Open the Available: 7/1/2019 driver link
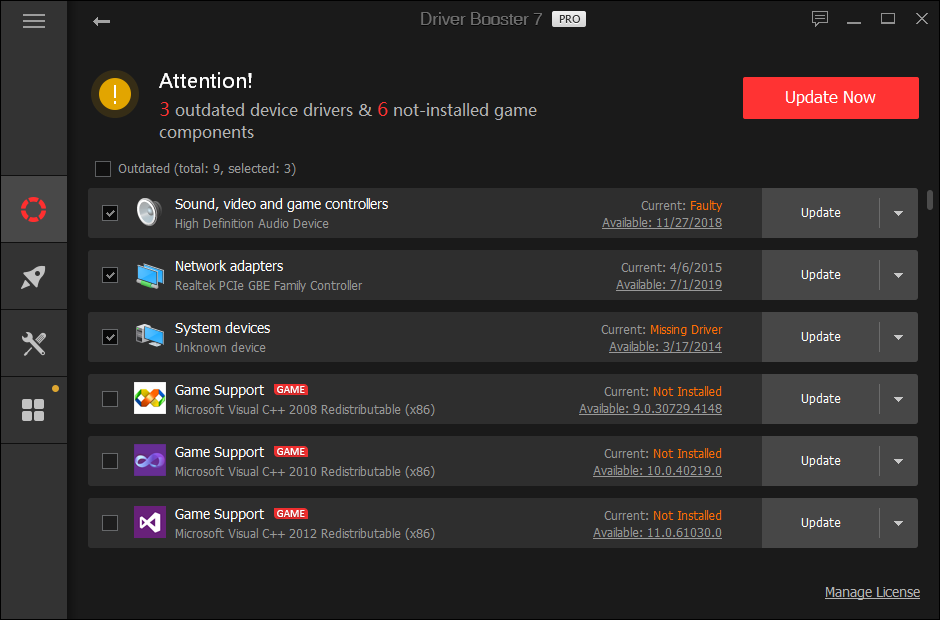The width and height of the screenshot is (940, 620). tap(669, 285)
